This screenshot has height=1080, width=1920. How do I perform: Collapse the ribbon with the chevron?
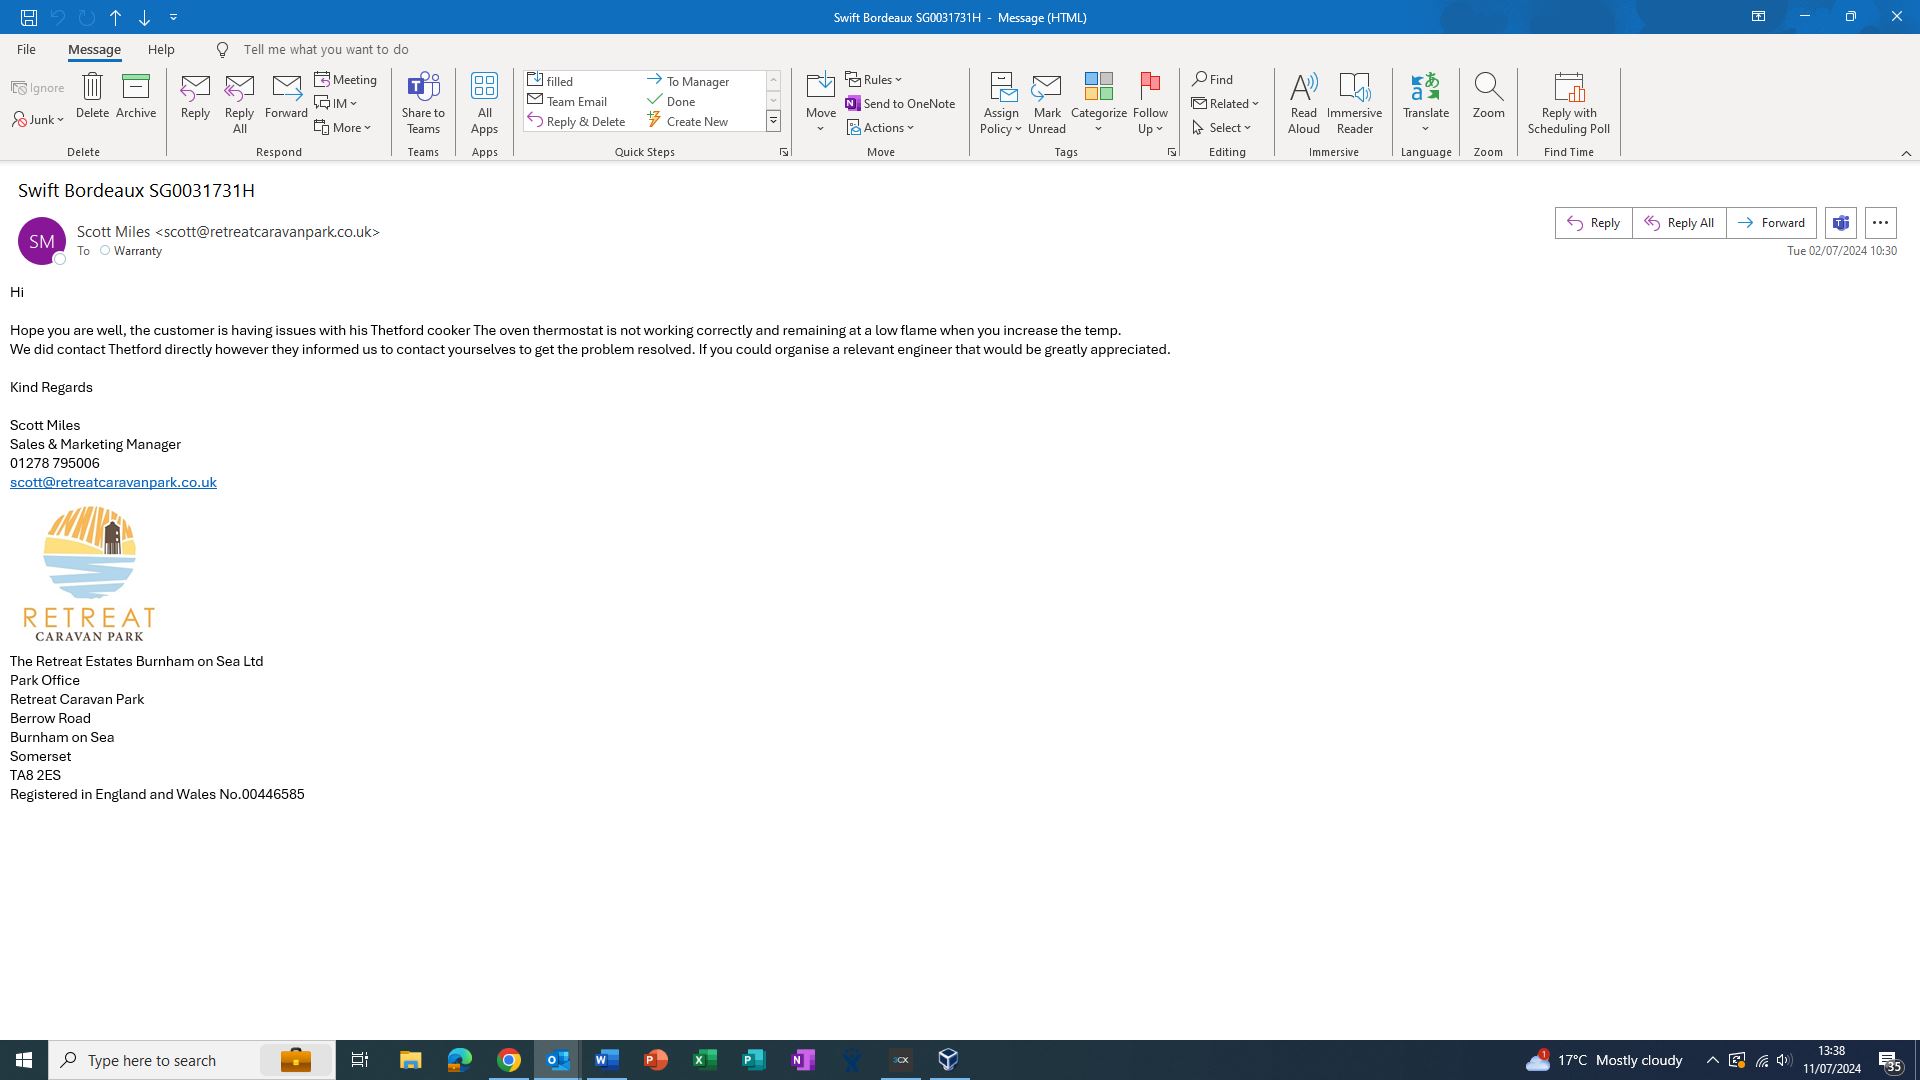click(x=1905, y=153)
